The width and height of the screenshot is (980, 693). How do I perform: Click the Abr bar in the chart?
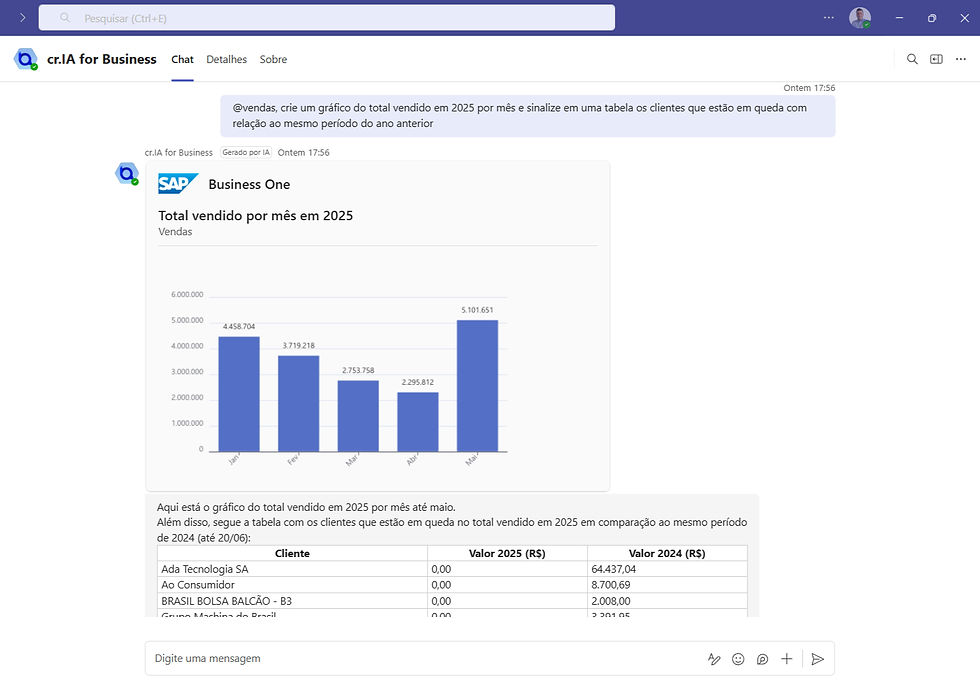click(418, 422)
